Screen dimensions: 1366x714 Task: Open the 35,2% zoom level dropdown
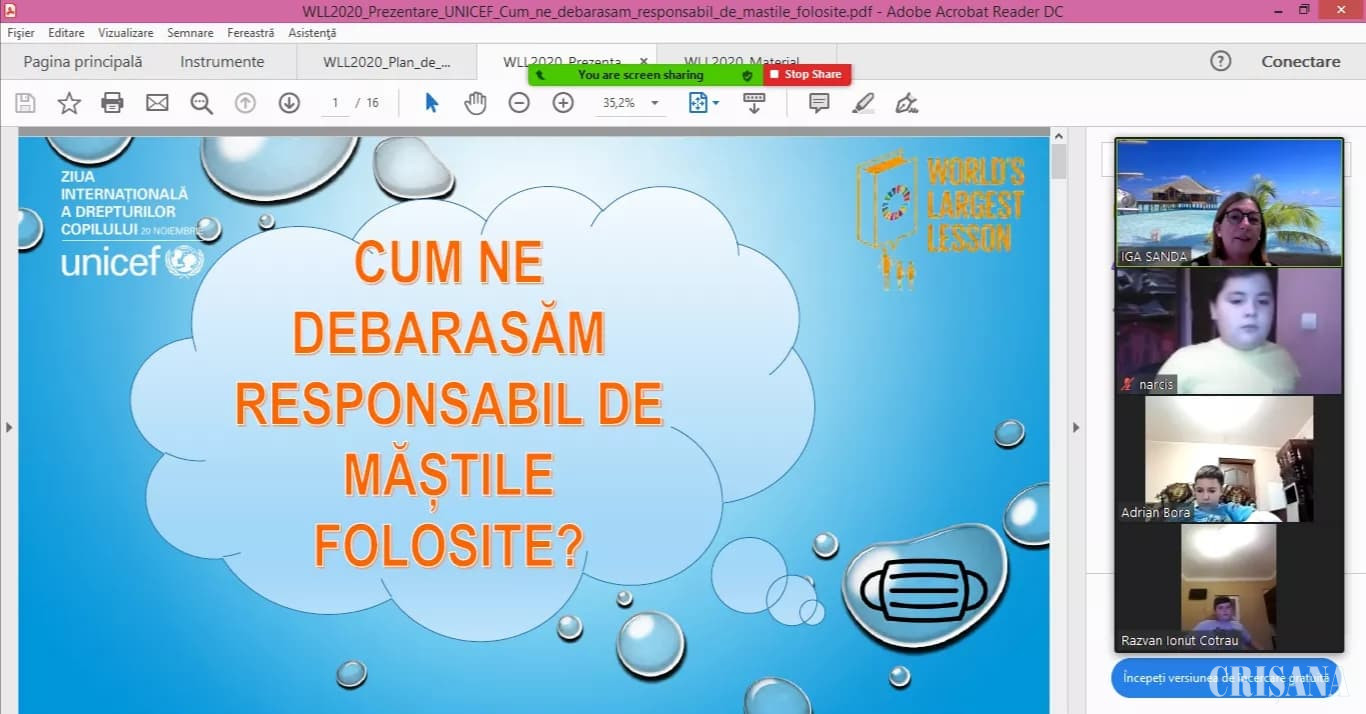click(x=655, y=103)
